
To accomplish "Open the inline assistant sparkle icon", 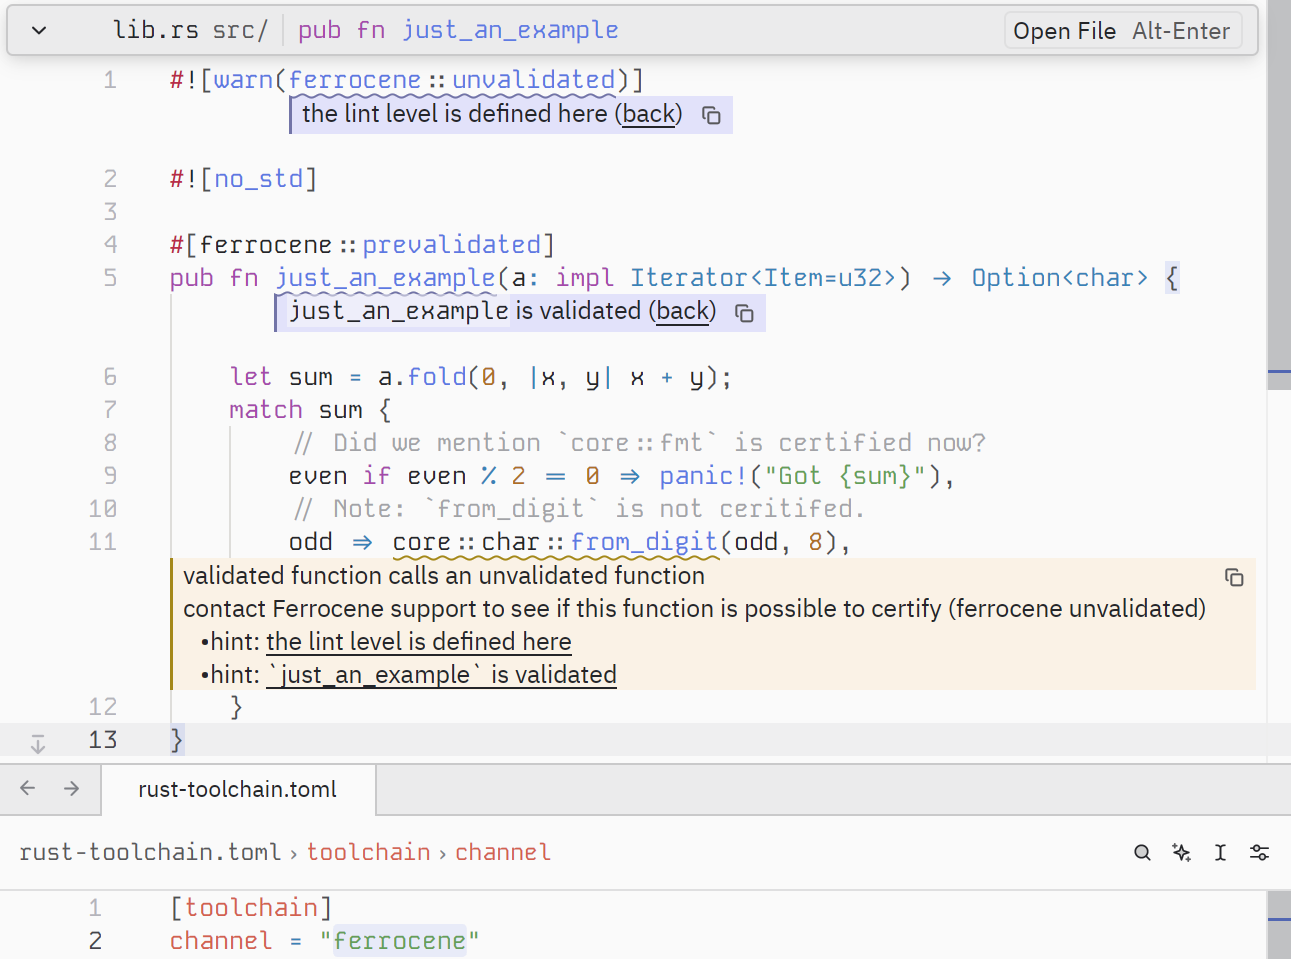I will 1181,852.
